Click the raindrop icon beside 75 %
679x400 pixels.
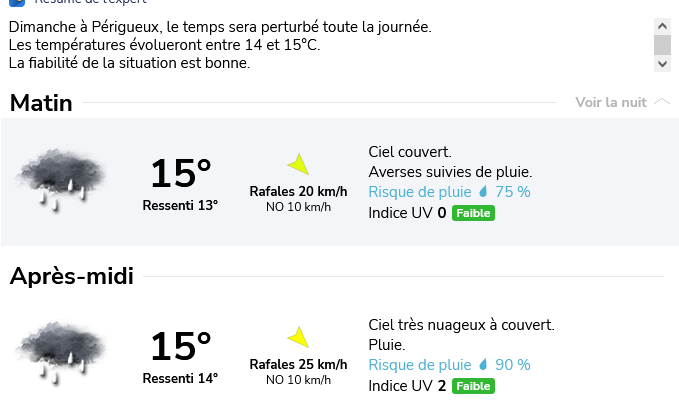click(x=482, y=192)
